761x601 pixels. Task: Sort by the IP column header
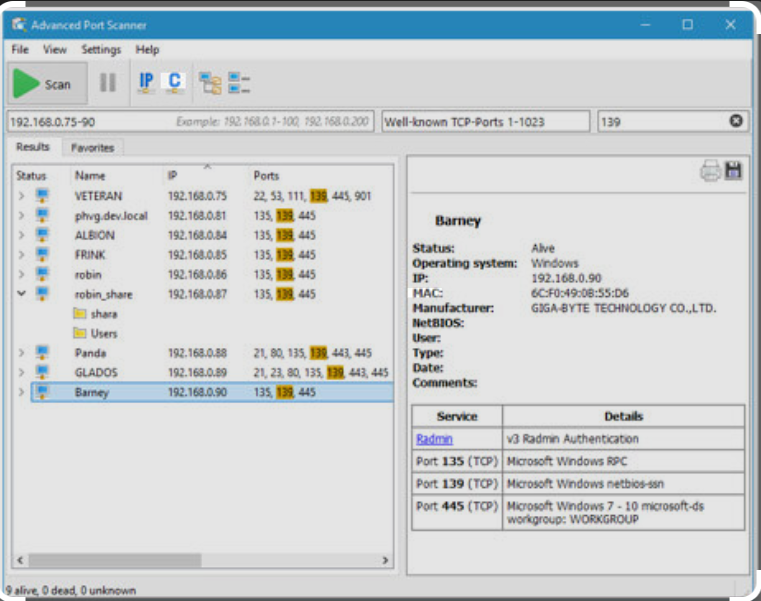[172, 176]
